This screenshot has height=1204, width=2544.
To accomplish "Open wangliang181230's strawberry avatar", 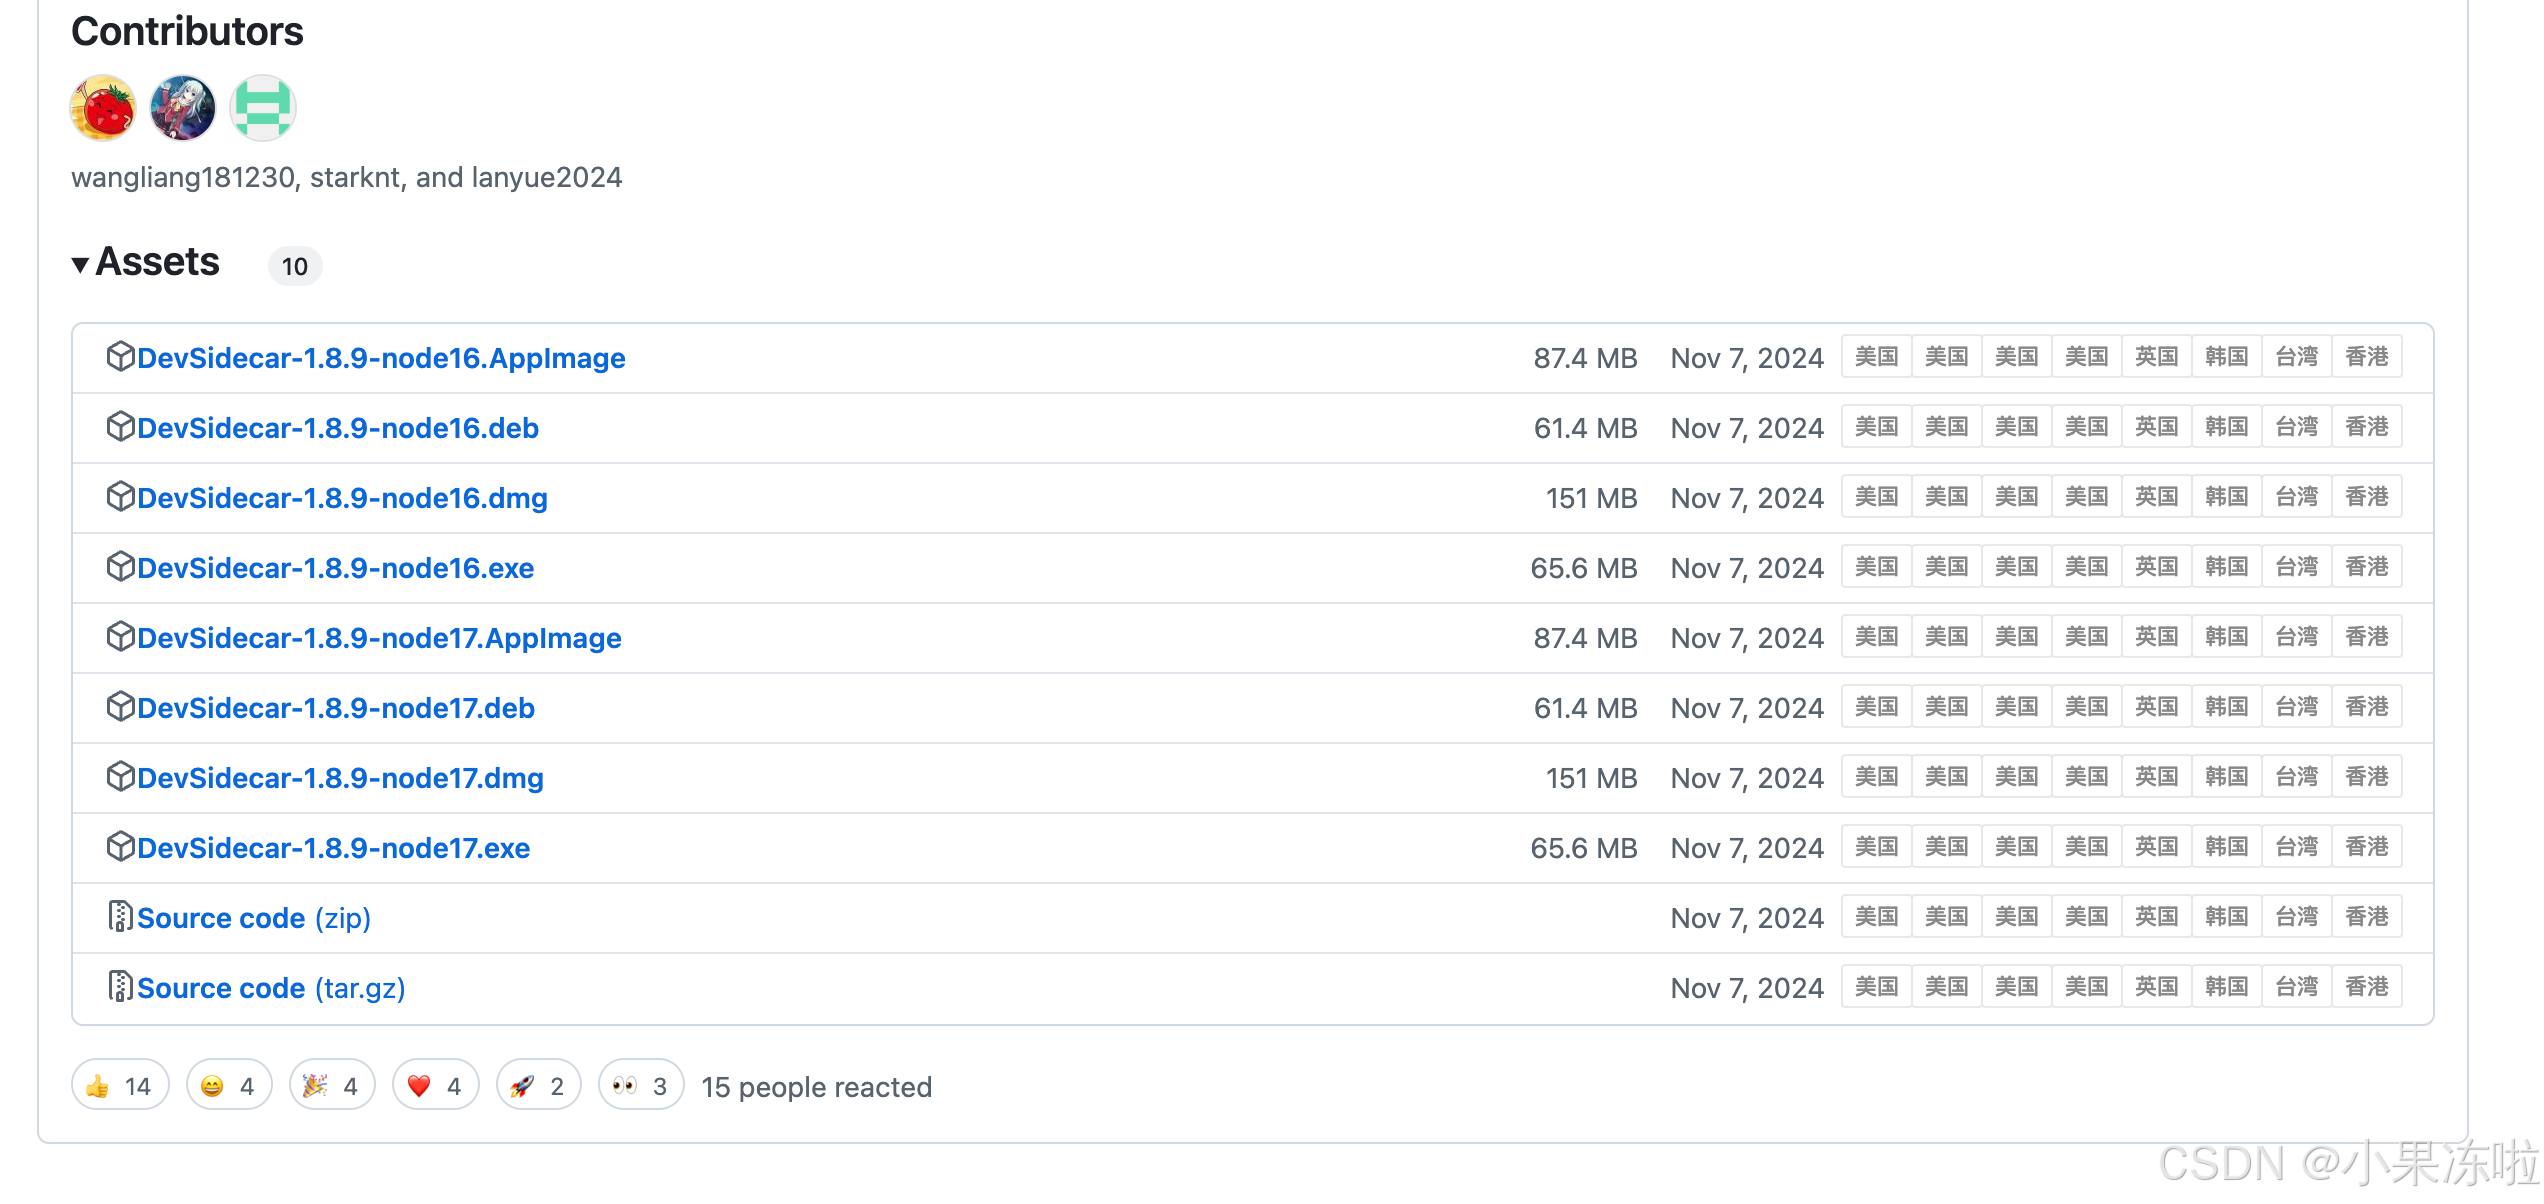I will [x=103, y=108].
